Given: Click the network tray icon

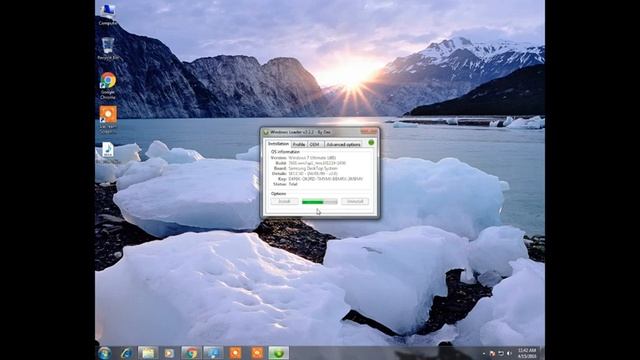Looking at the screenshot, I should pos(501,353).
